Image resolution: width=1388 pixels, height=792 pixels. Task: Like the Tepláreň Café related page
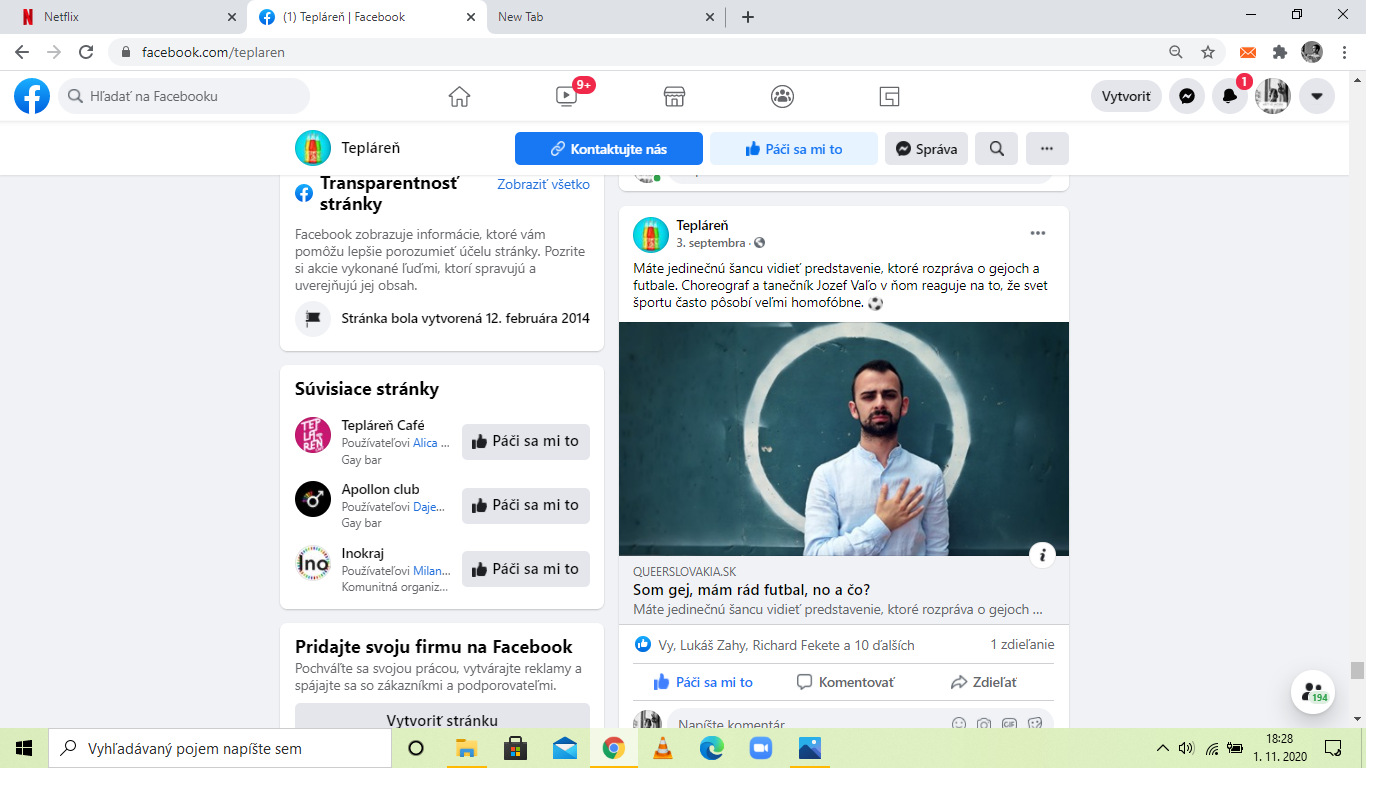(525, 441)
